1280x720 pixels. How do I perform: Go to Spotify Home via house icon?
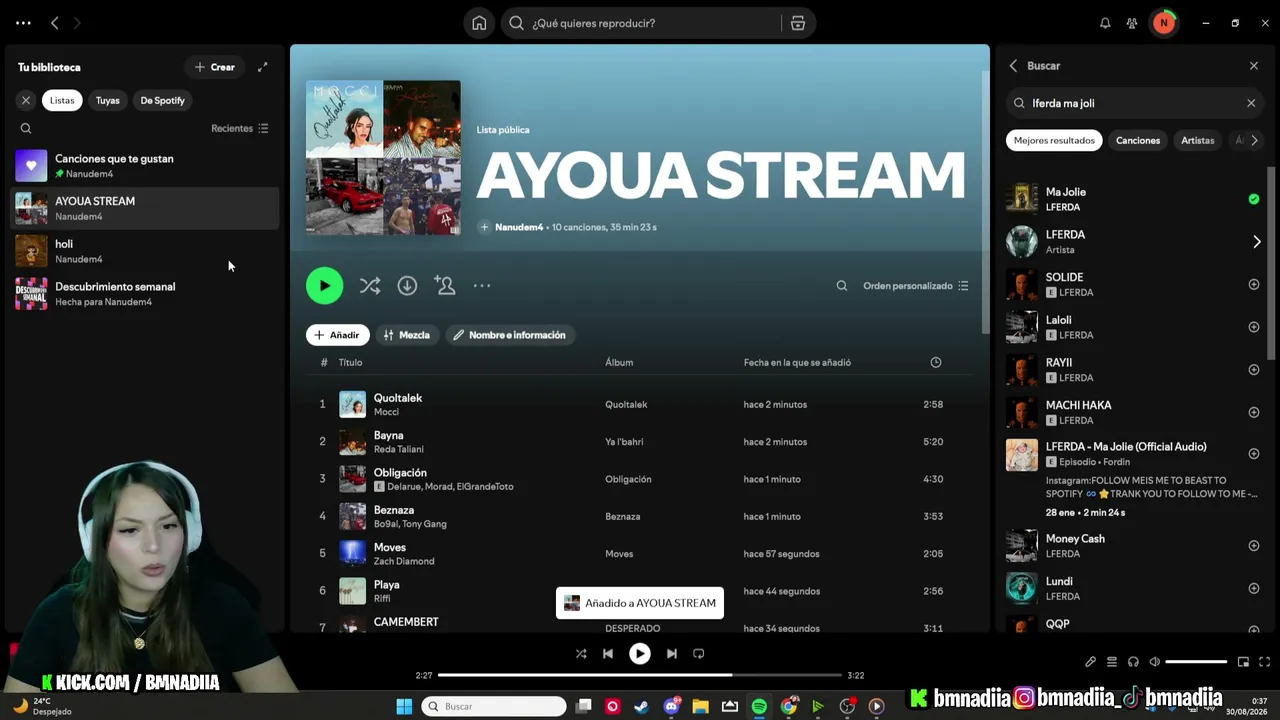coord(479,23)
